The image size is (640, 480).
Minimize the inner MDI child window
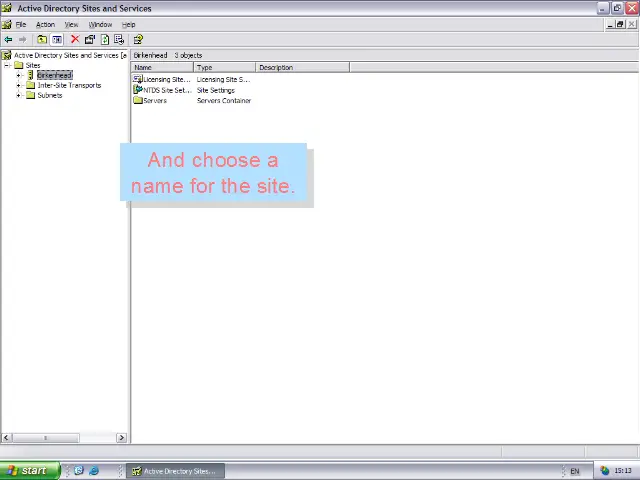610,24
